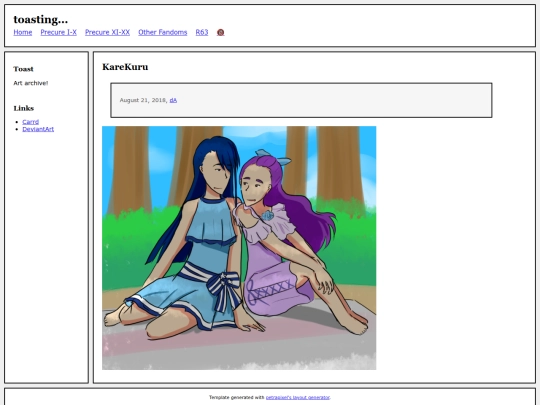Go to Precure I-X page
This screenshot has width=540, height=405.
pyautogui.click(x=59, y=32)
